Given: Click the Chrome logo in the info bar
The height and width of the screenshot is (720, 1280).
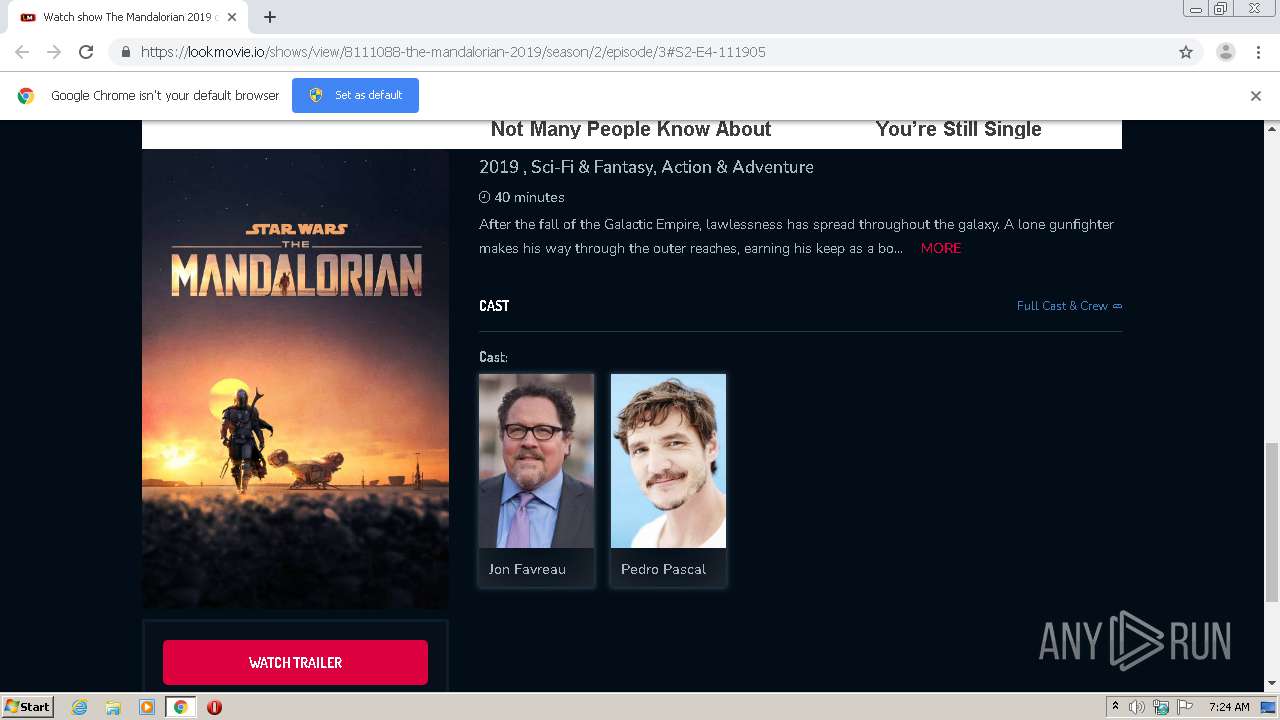Looking at the screenshot, I should (26, 96).
